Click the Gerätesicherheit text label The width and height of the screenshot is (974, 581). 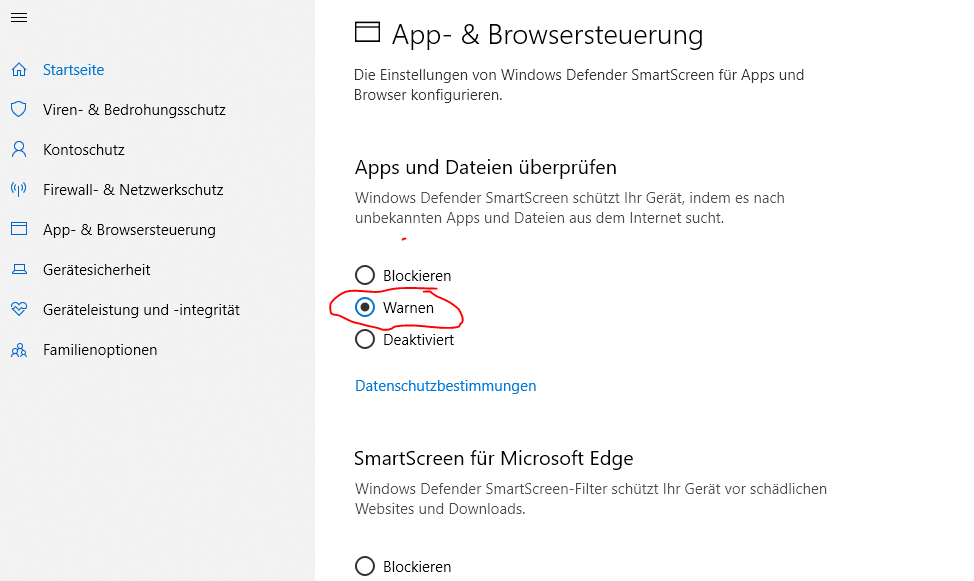[97, 270]
